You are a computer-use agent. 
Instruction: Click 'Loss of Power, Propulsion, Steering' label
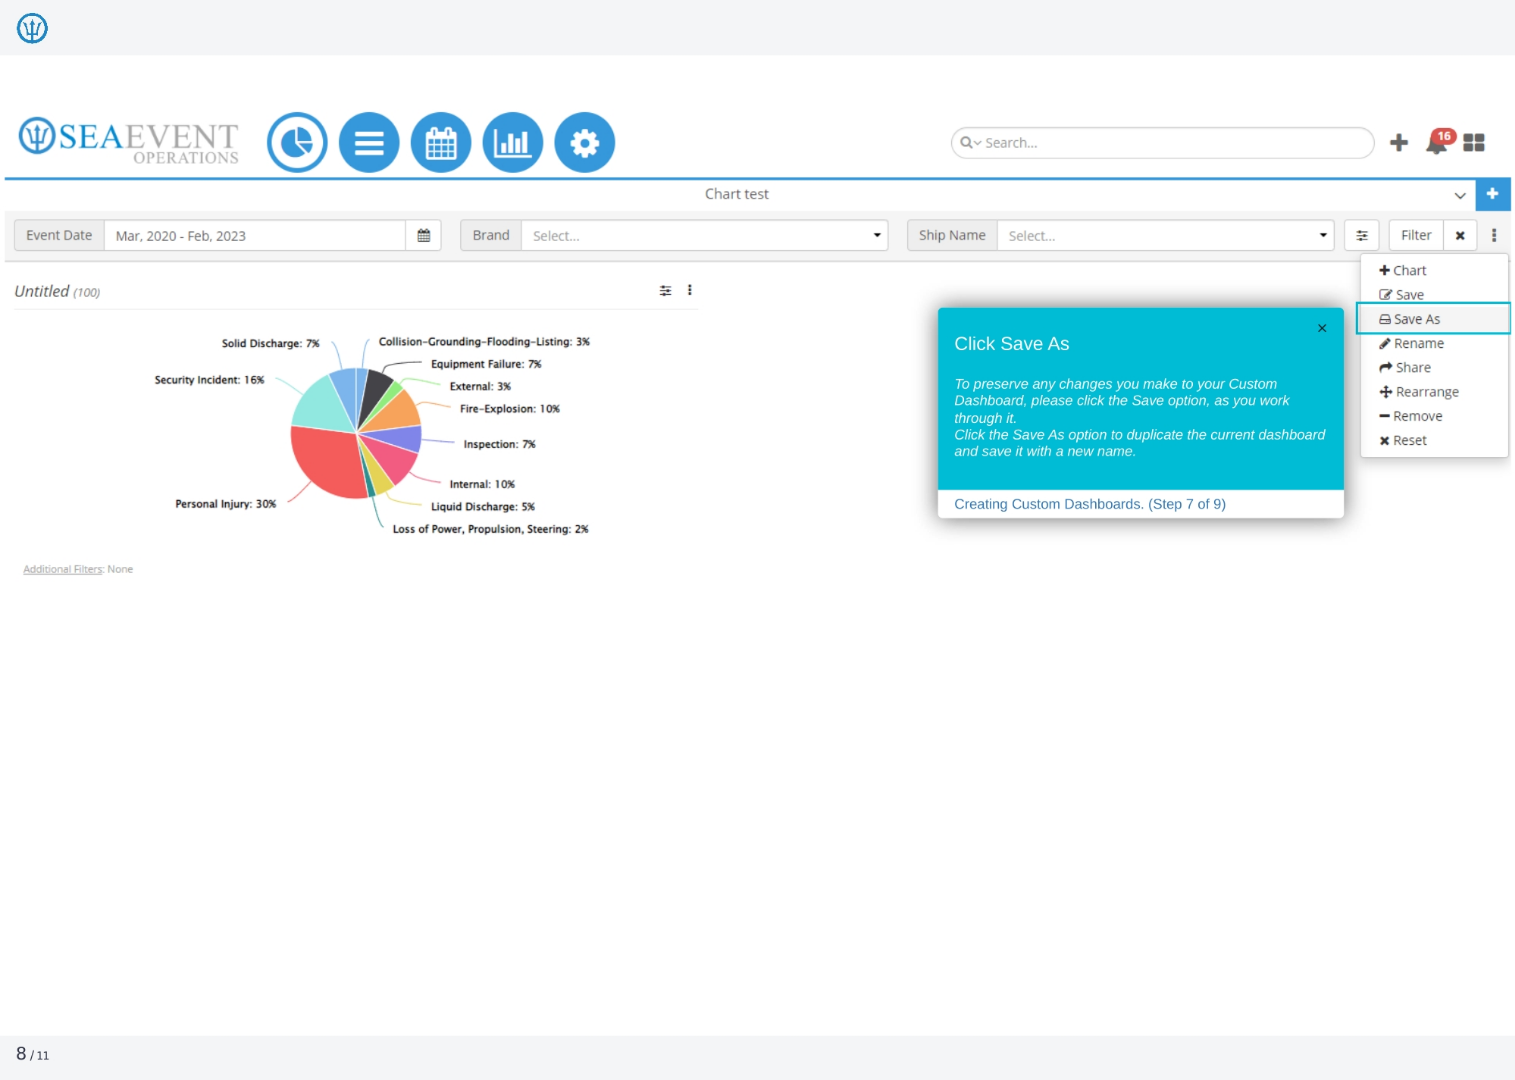(490, 529)
